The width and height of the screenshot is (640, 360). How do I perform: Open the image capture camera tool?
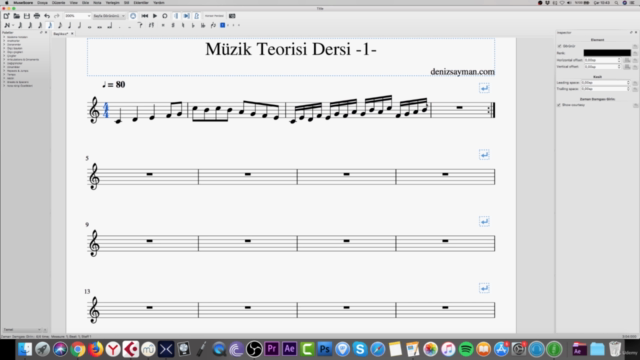click(x=232, y=16)
